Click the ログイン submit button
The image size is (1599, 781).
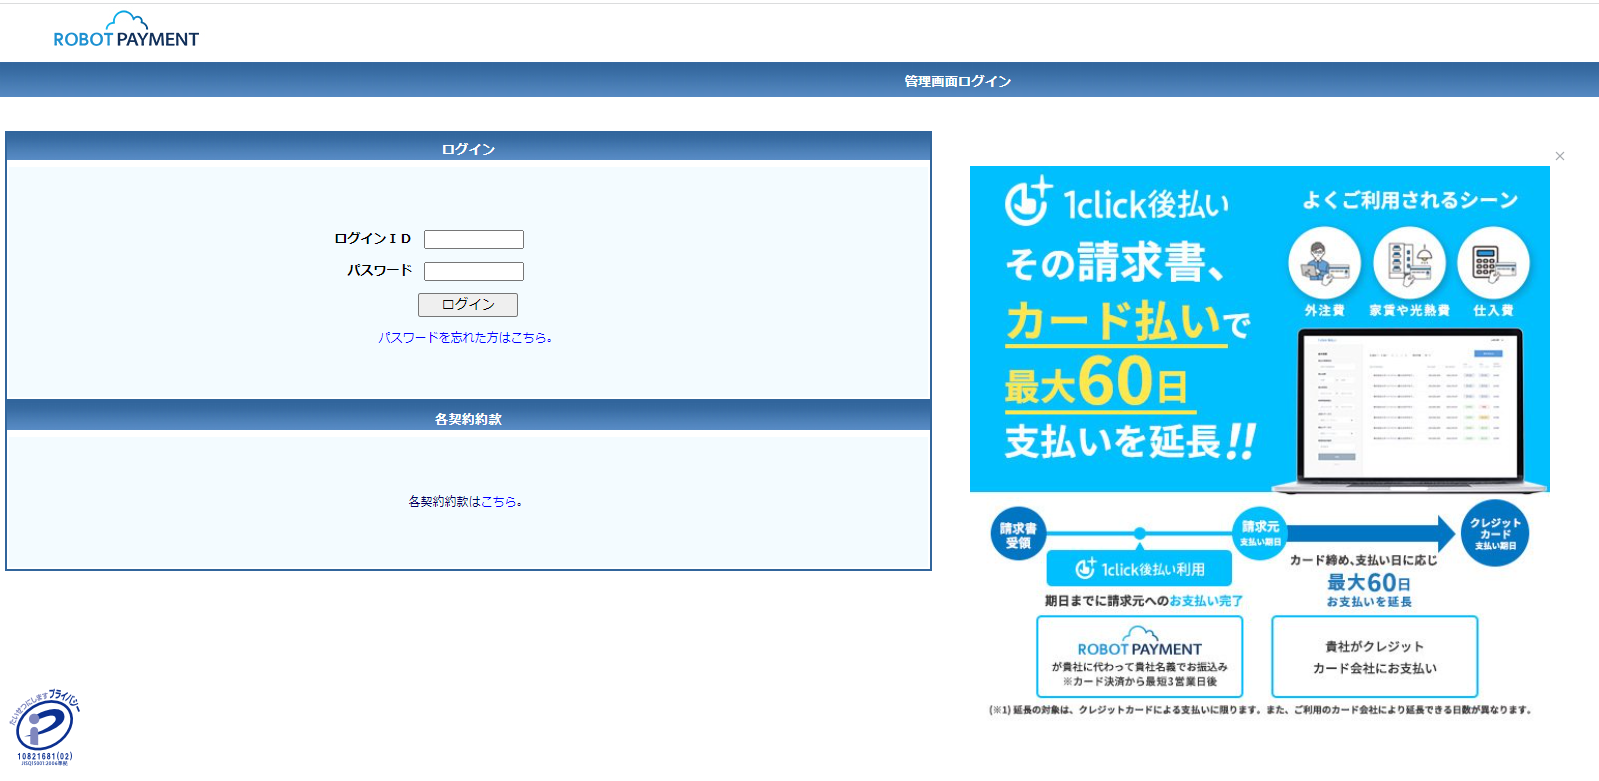pos(468,305)
